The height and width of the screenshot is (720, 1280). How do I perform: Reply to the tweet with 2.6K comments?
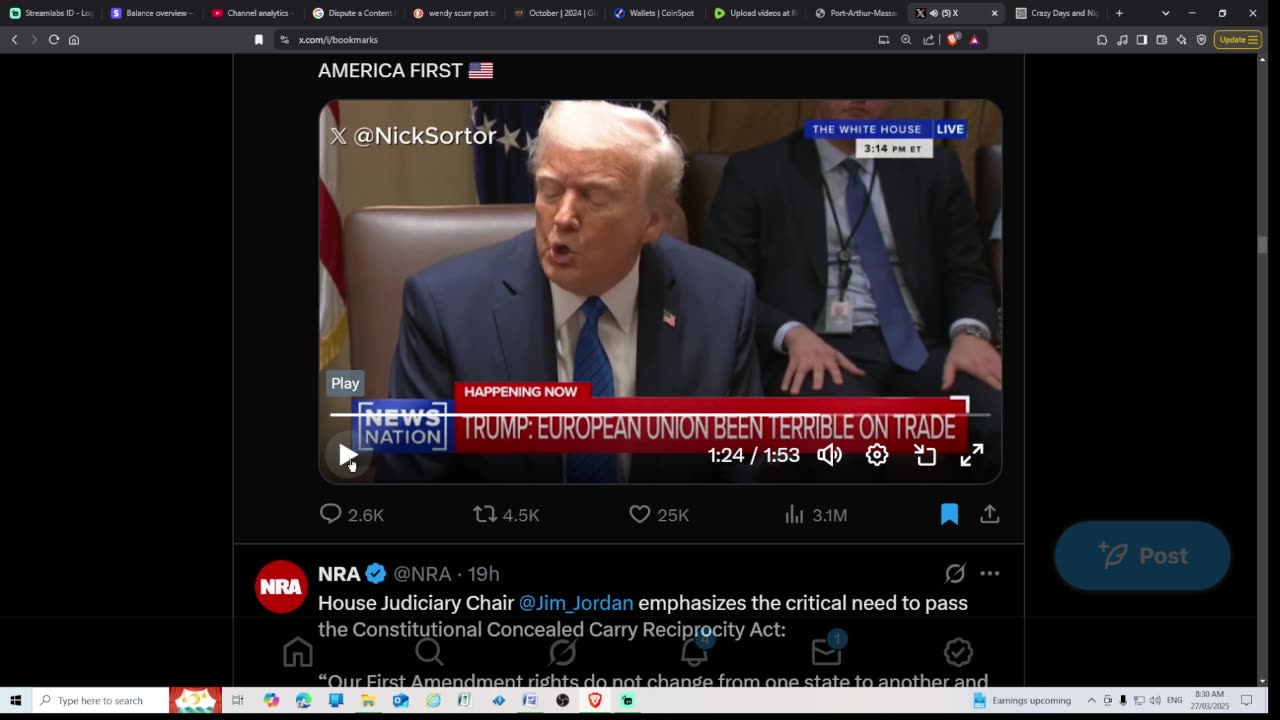coord(351,514)
